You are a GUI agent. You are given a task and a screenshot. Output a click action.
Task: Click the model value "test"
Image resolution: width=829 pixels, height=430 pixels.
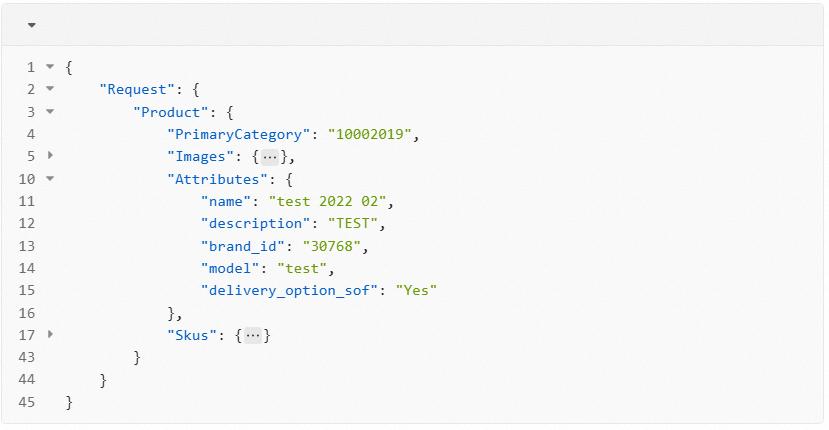[x=302, y=268]
